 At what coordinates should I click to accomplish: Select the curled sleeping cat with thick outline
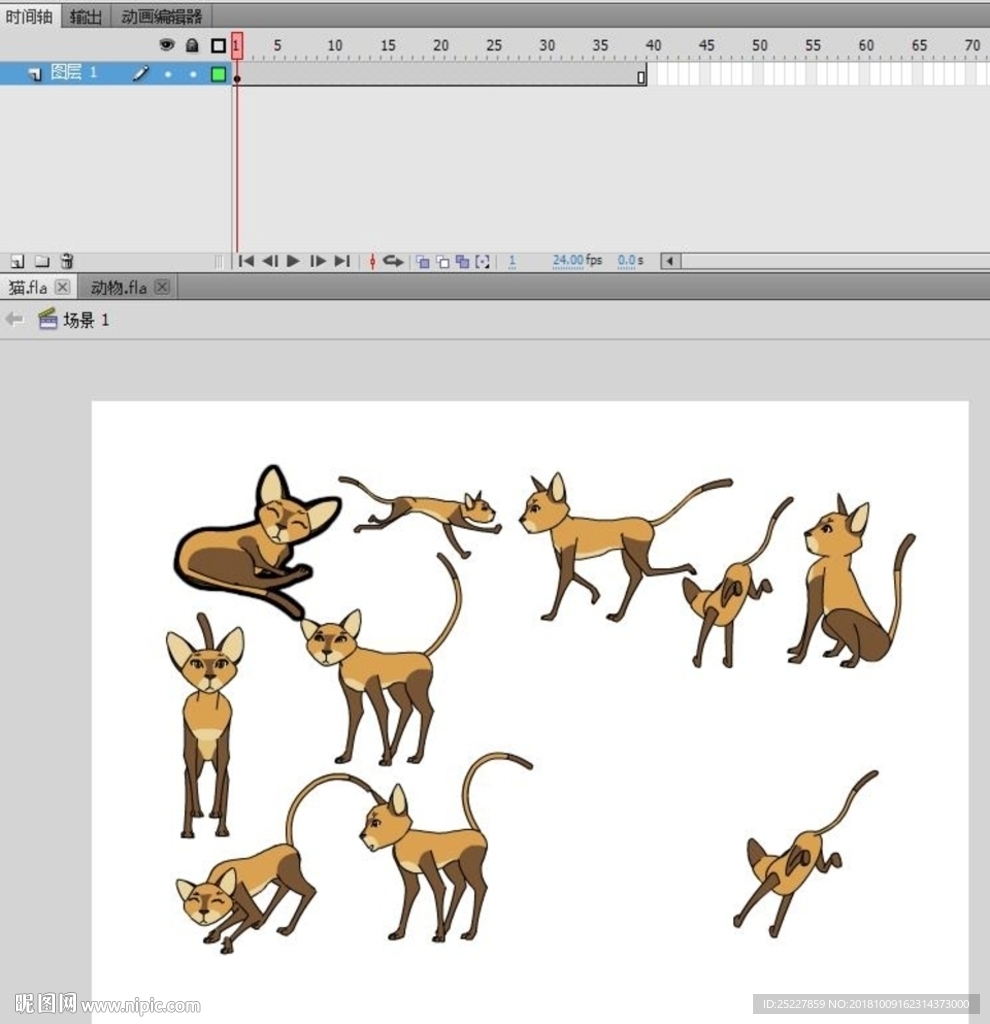coord(257,543)
